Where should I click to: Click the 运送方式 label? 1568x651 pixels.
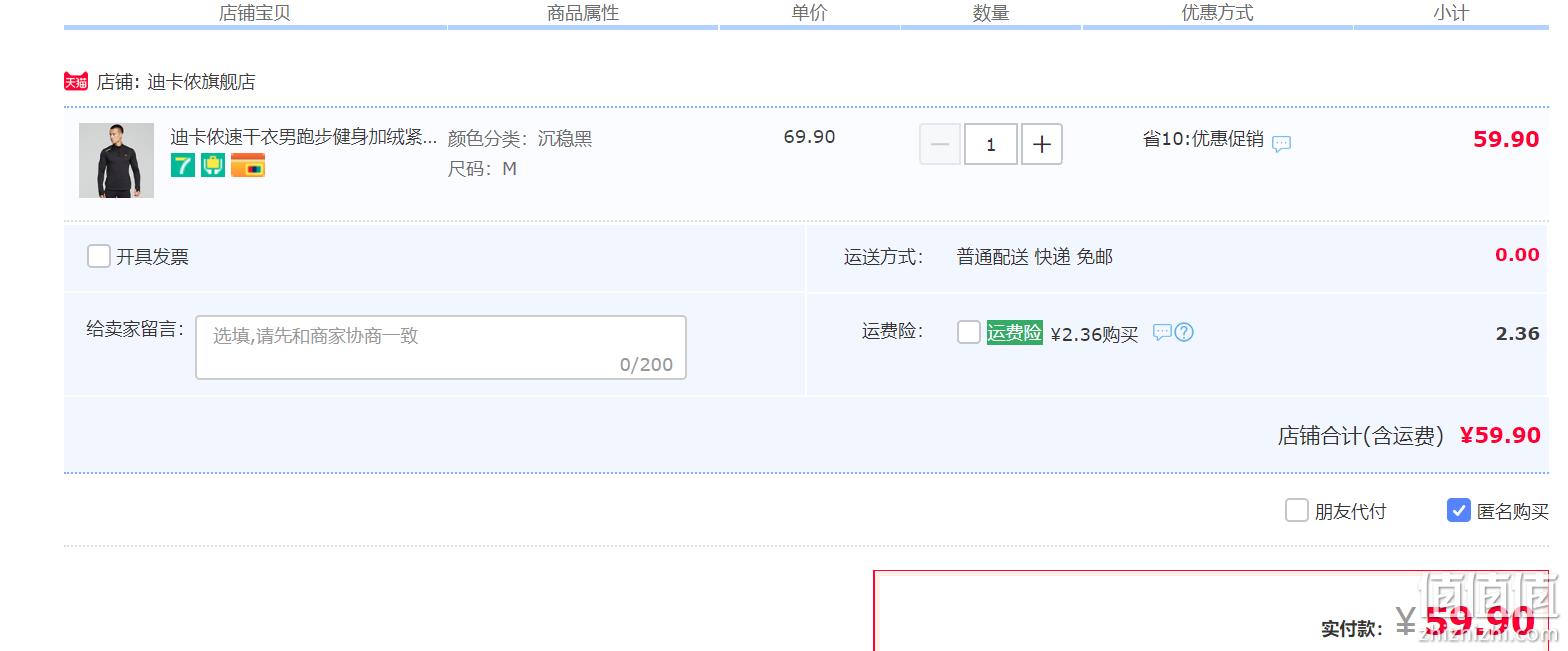click(x=883, y=257)
